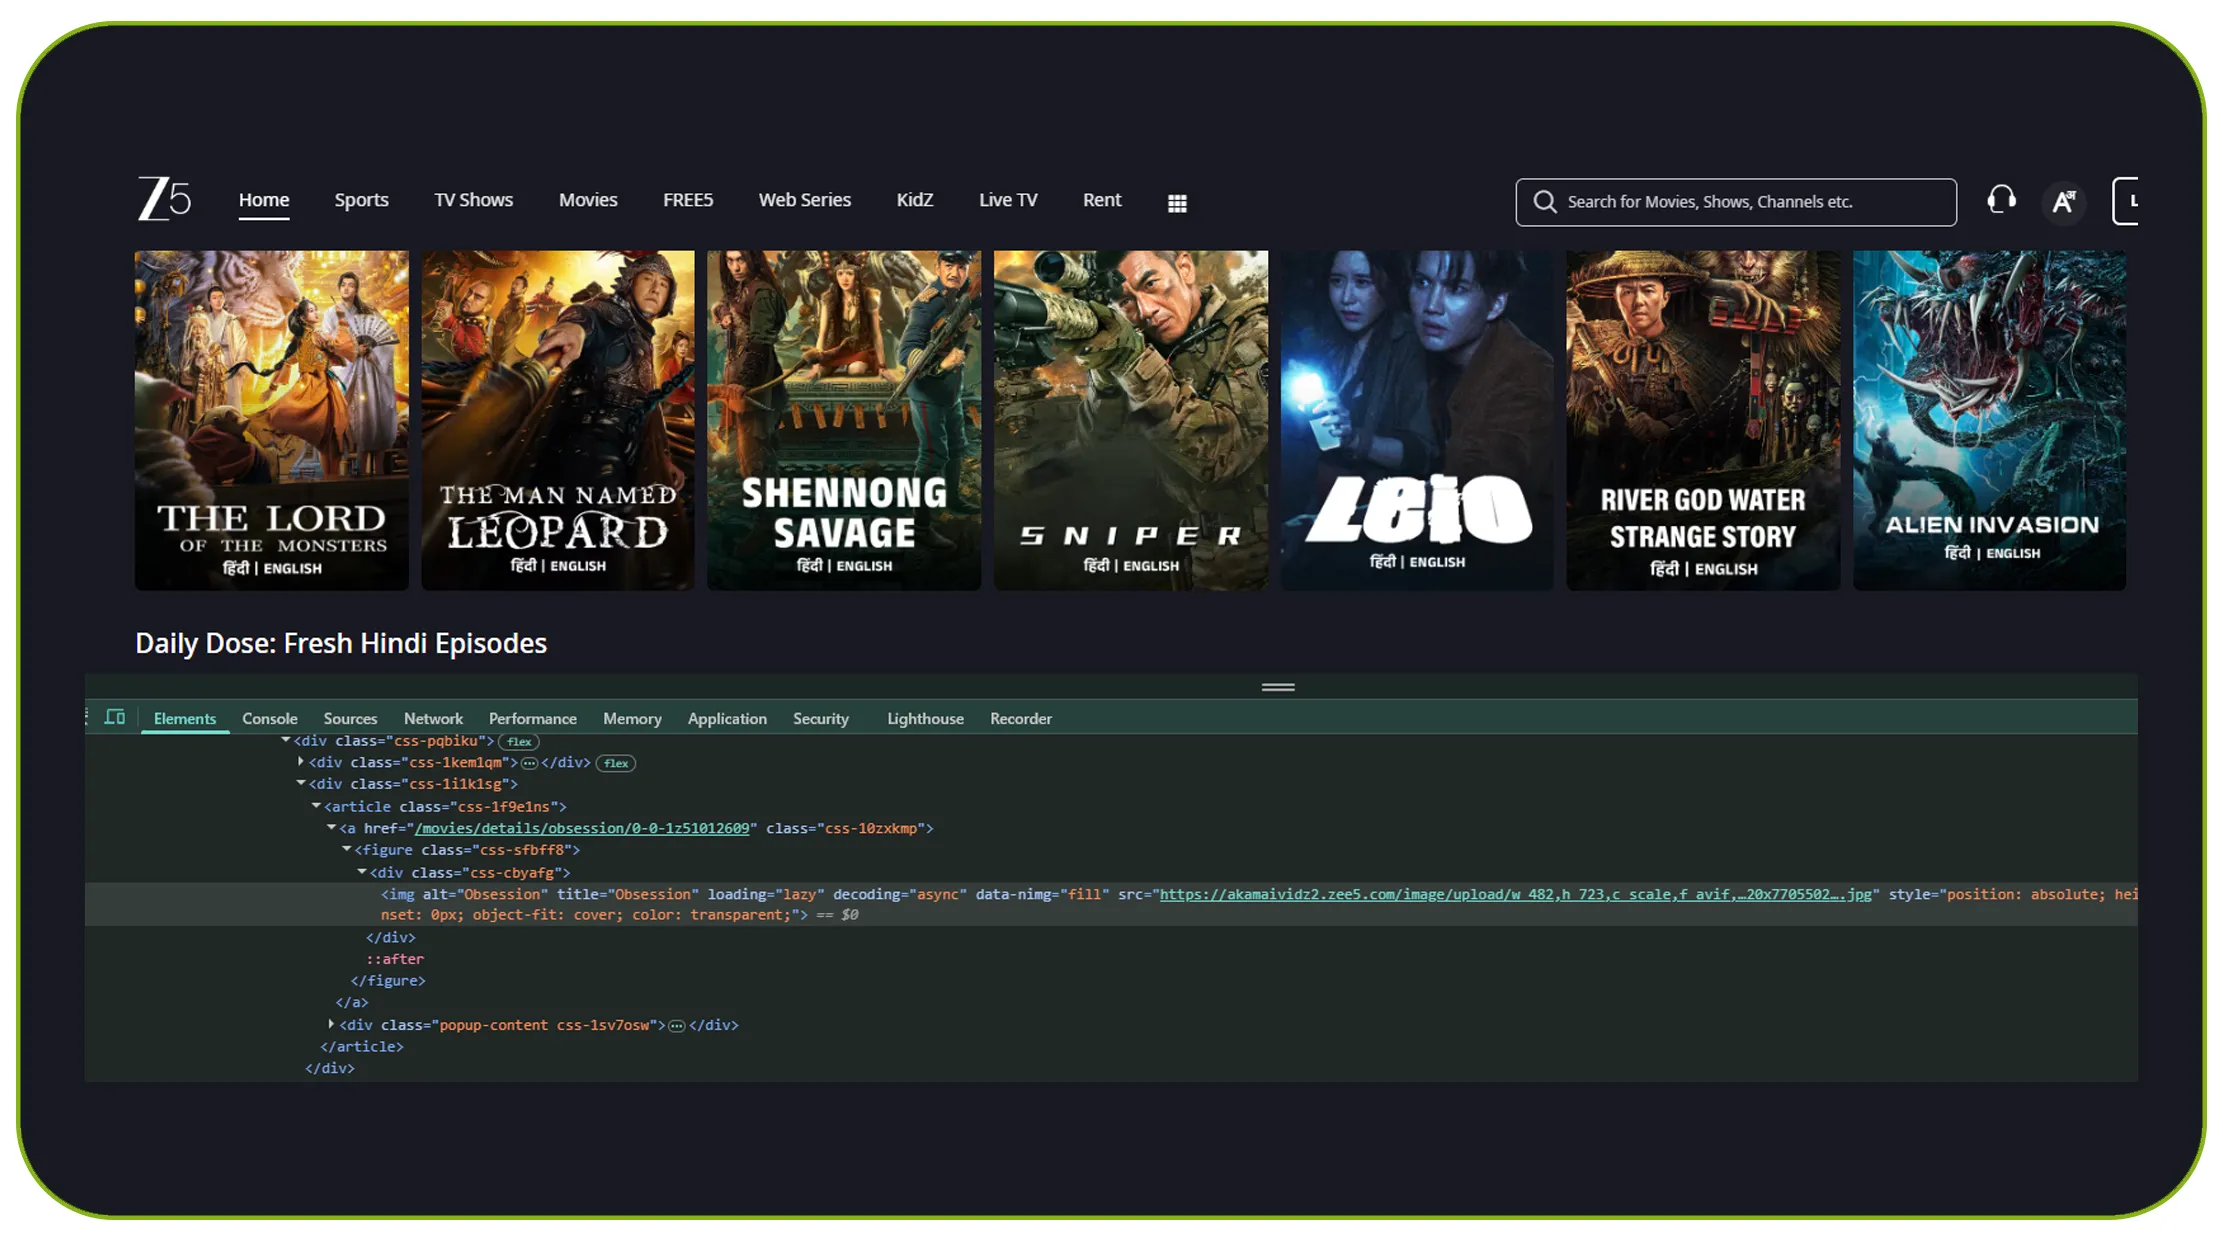This screenshot has height=1240, width=2223.
Task: Expand the ellipsis in popup-content div
Action: pyautogui.click(x=677, y=1026)
